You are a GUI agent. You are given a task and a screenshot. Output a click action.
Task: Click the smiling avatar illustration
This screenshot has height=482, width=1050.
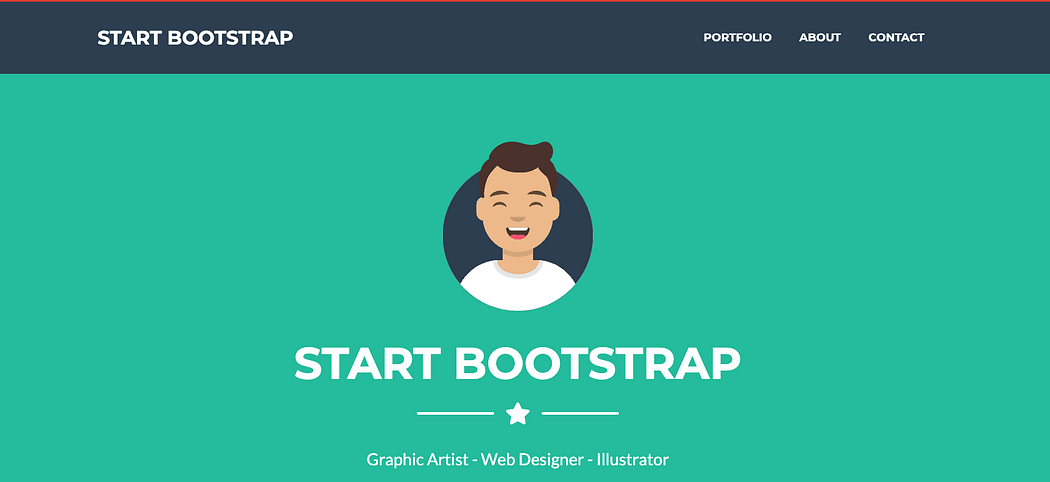point(518,226)
